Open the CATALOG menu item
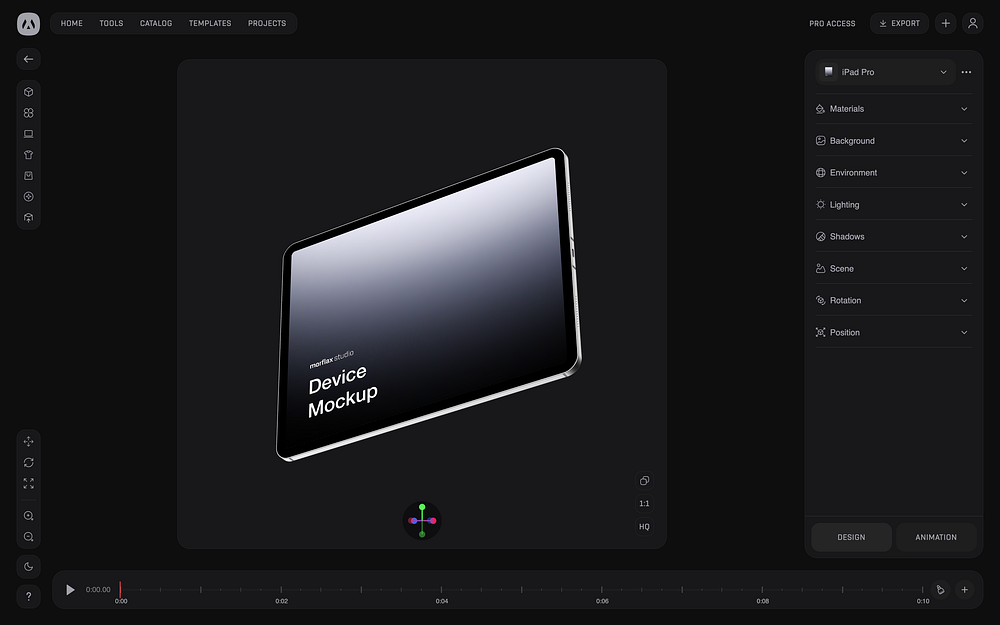1000x625 pixels. [x=156, y=23]
